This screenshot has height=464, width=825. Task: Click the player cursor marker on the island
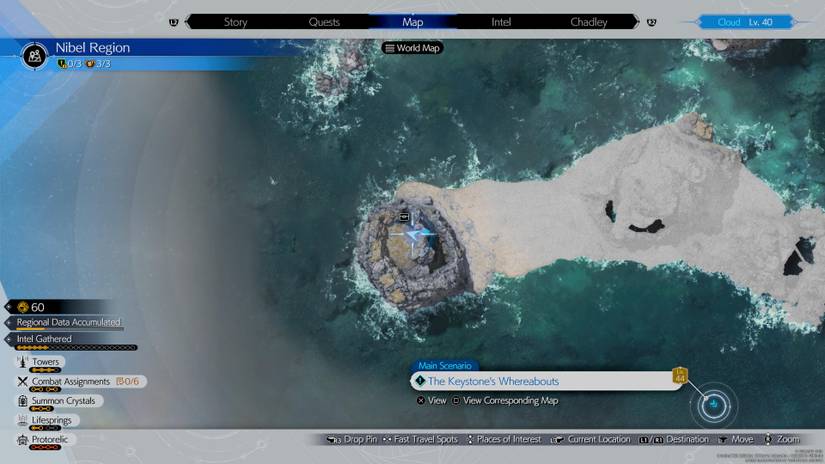(x=418, y=234)
